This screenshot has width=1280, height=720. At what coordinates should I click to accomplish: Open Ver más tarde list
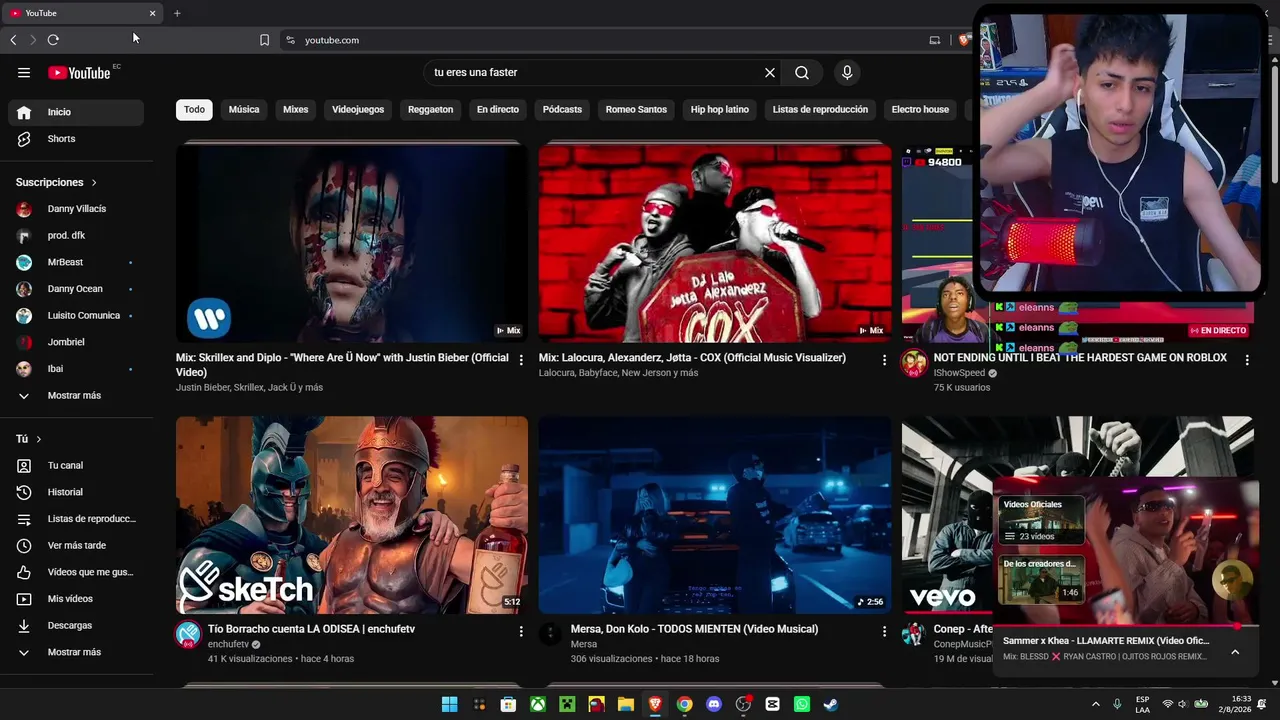pyautogui.click(x=76, y=545)
